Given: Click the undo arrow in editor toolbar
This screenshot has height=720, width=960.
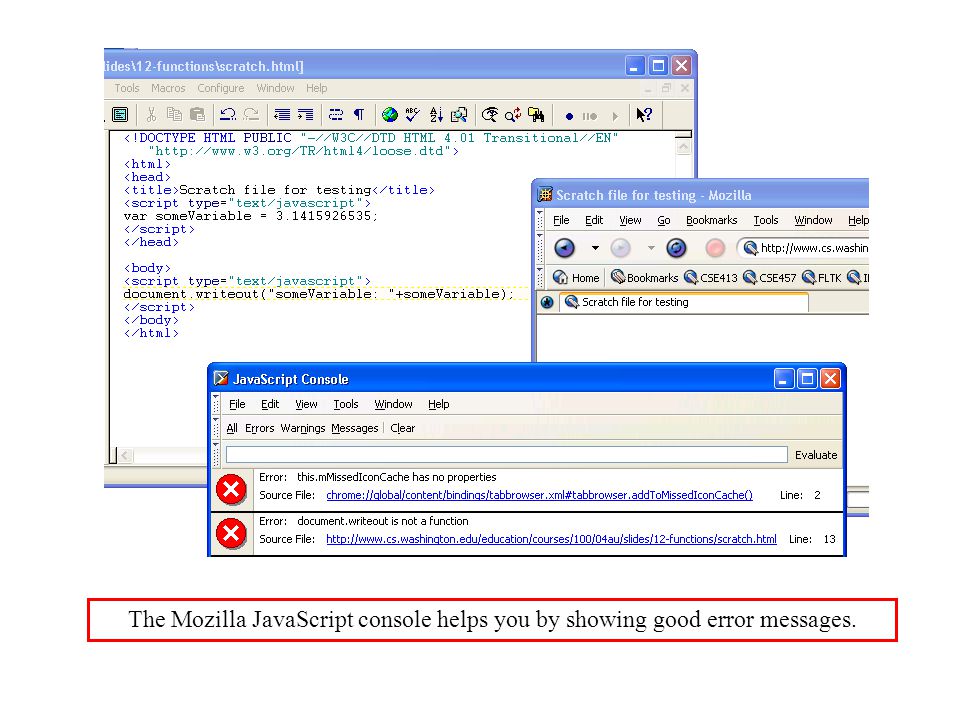Looking at the screenshot, I should 228,114.
